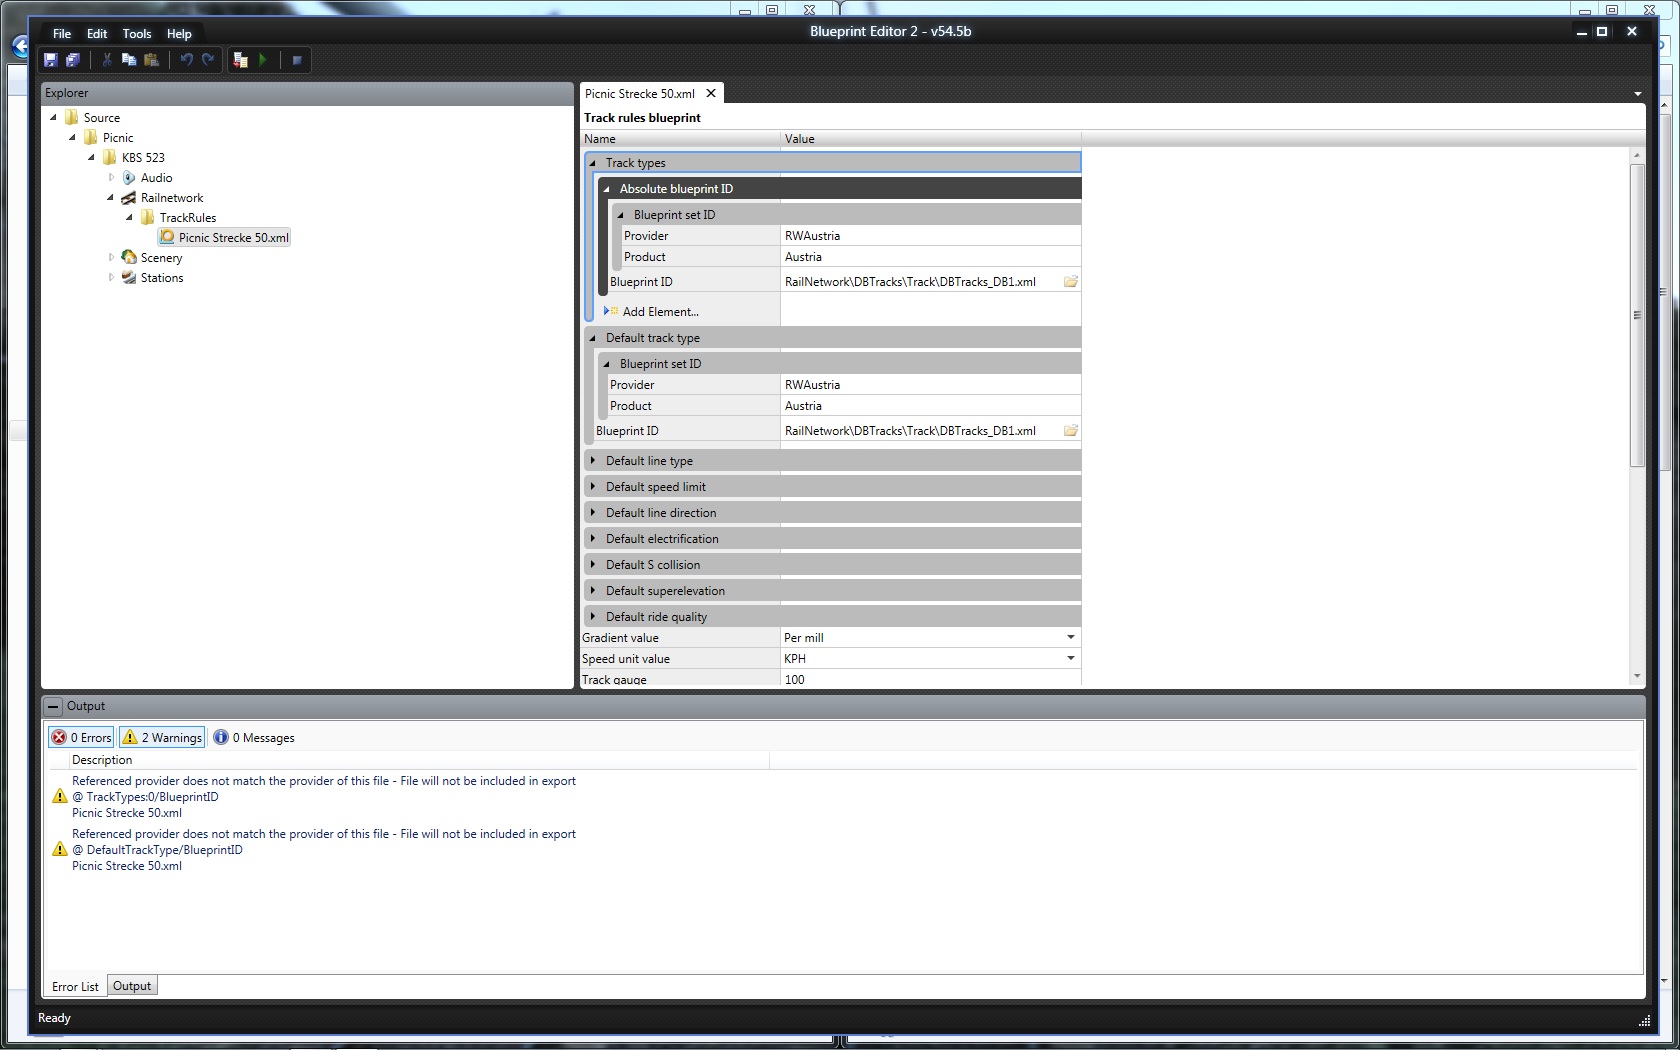Switch to the Error List tab
The image size is (1680, 1050).
(76, 986)
